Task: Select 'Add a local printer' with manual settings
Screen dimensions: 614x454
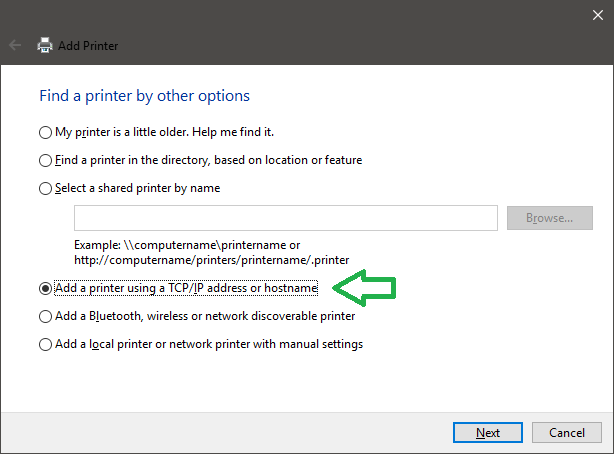Action: pyautogui.click(x=44, y=345)
